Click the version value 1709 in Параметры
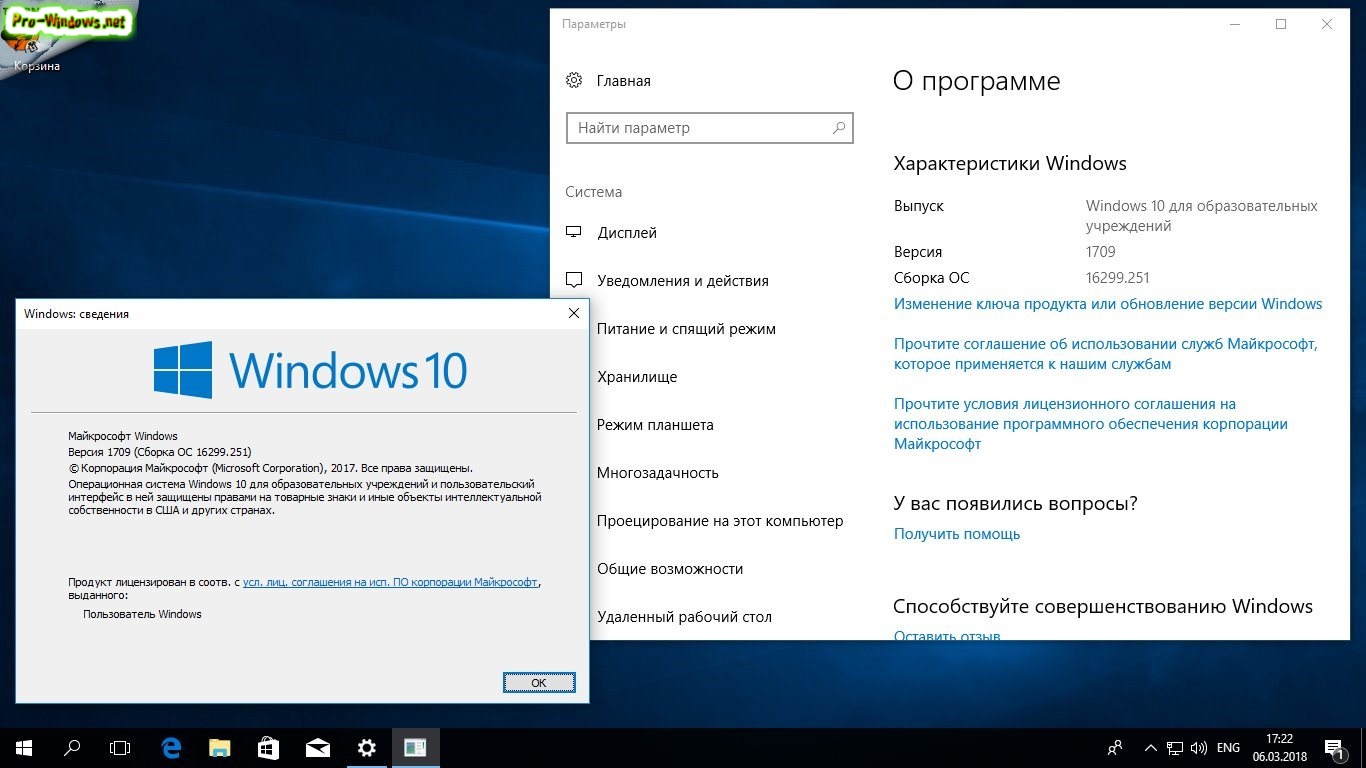The image size is (1366, 768). pyautogui.click(x=1101, y=252)
